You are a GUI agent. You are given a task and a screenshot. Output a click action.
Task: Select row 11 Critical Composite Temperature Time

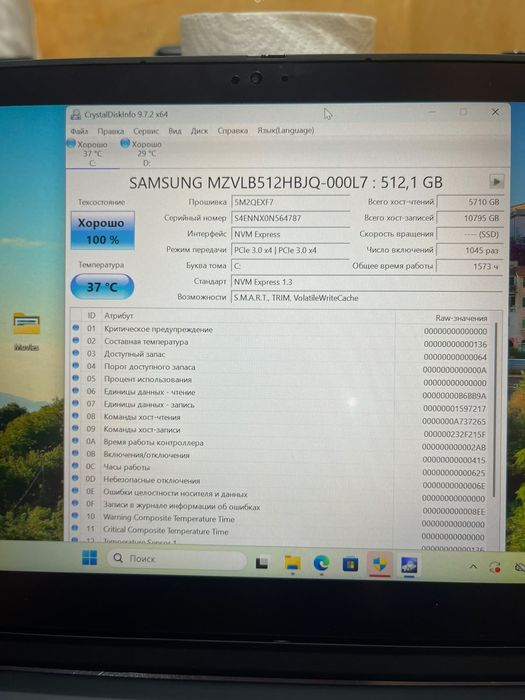click(281, 532)
